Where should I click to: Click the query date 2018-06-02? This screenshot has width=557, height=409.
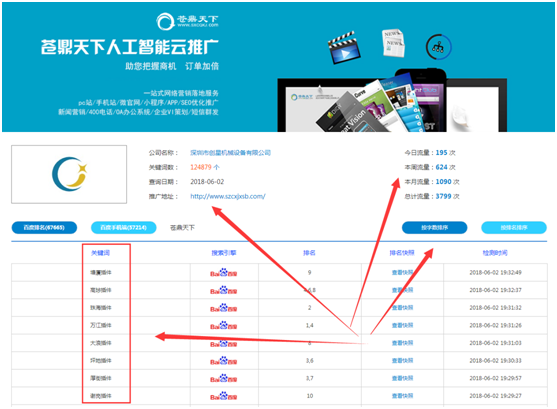coord(207,182)
